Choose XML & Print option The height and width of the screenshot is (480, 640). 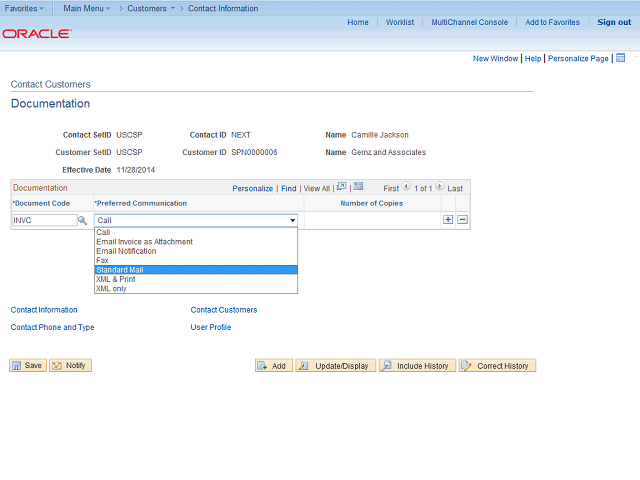coord(196,279)
